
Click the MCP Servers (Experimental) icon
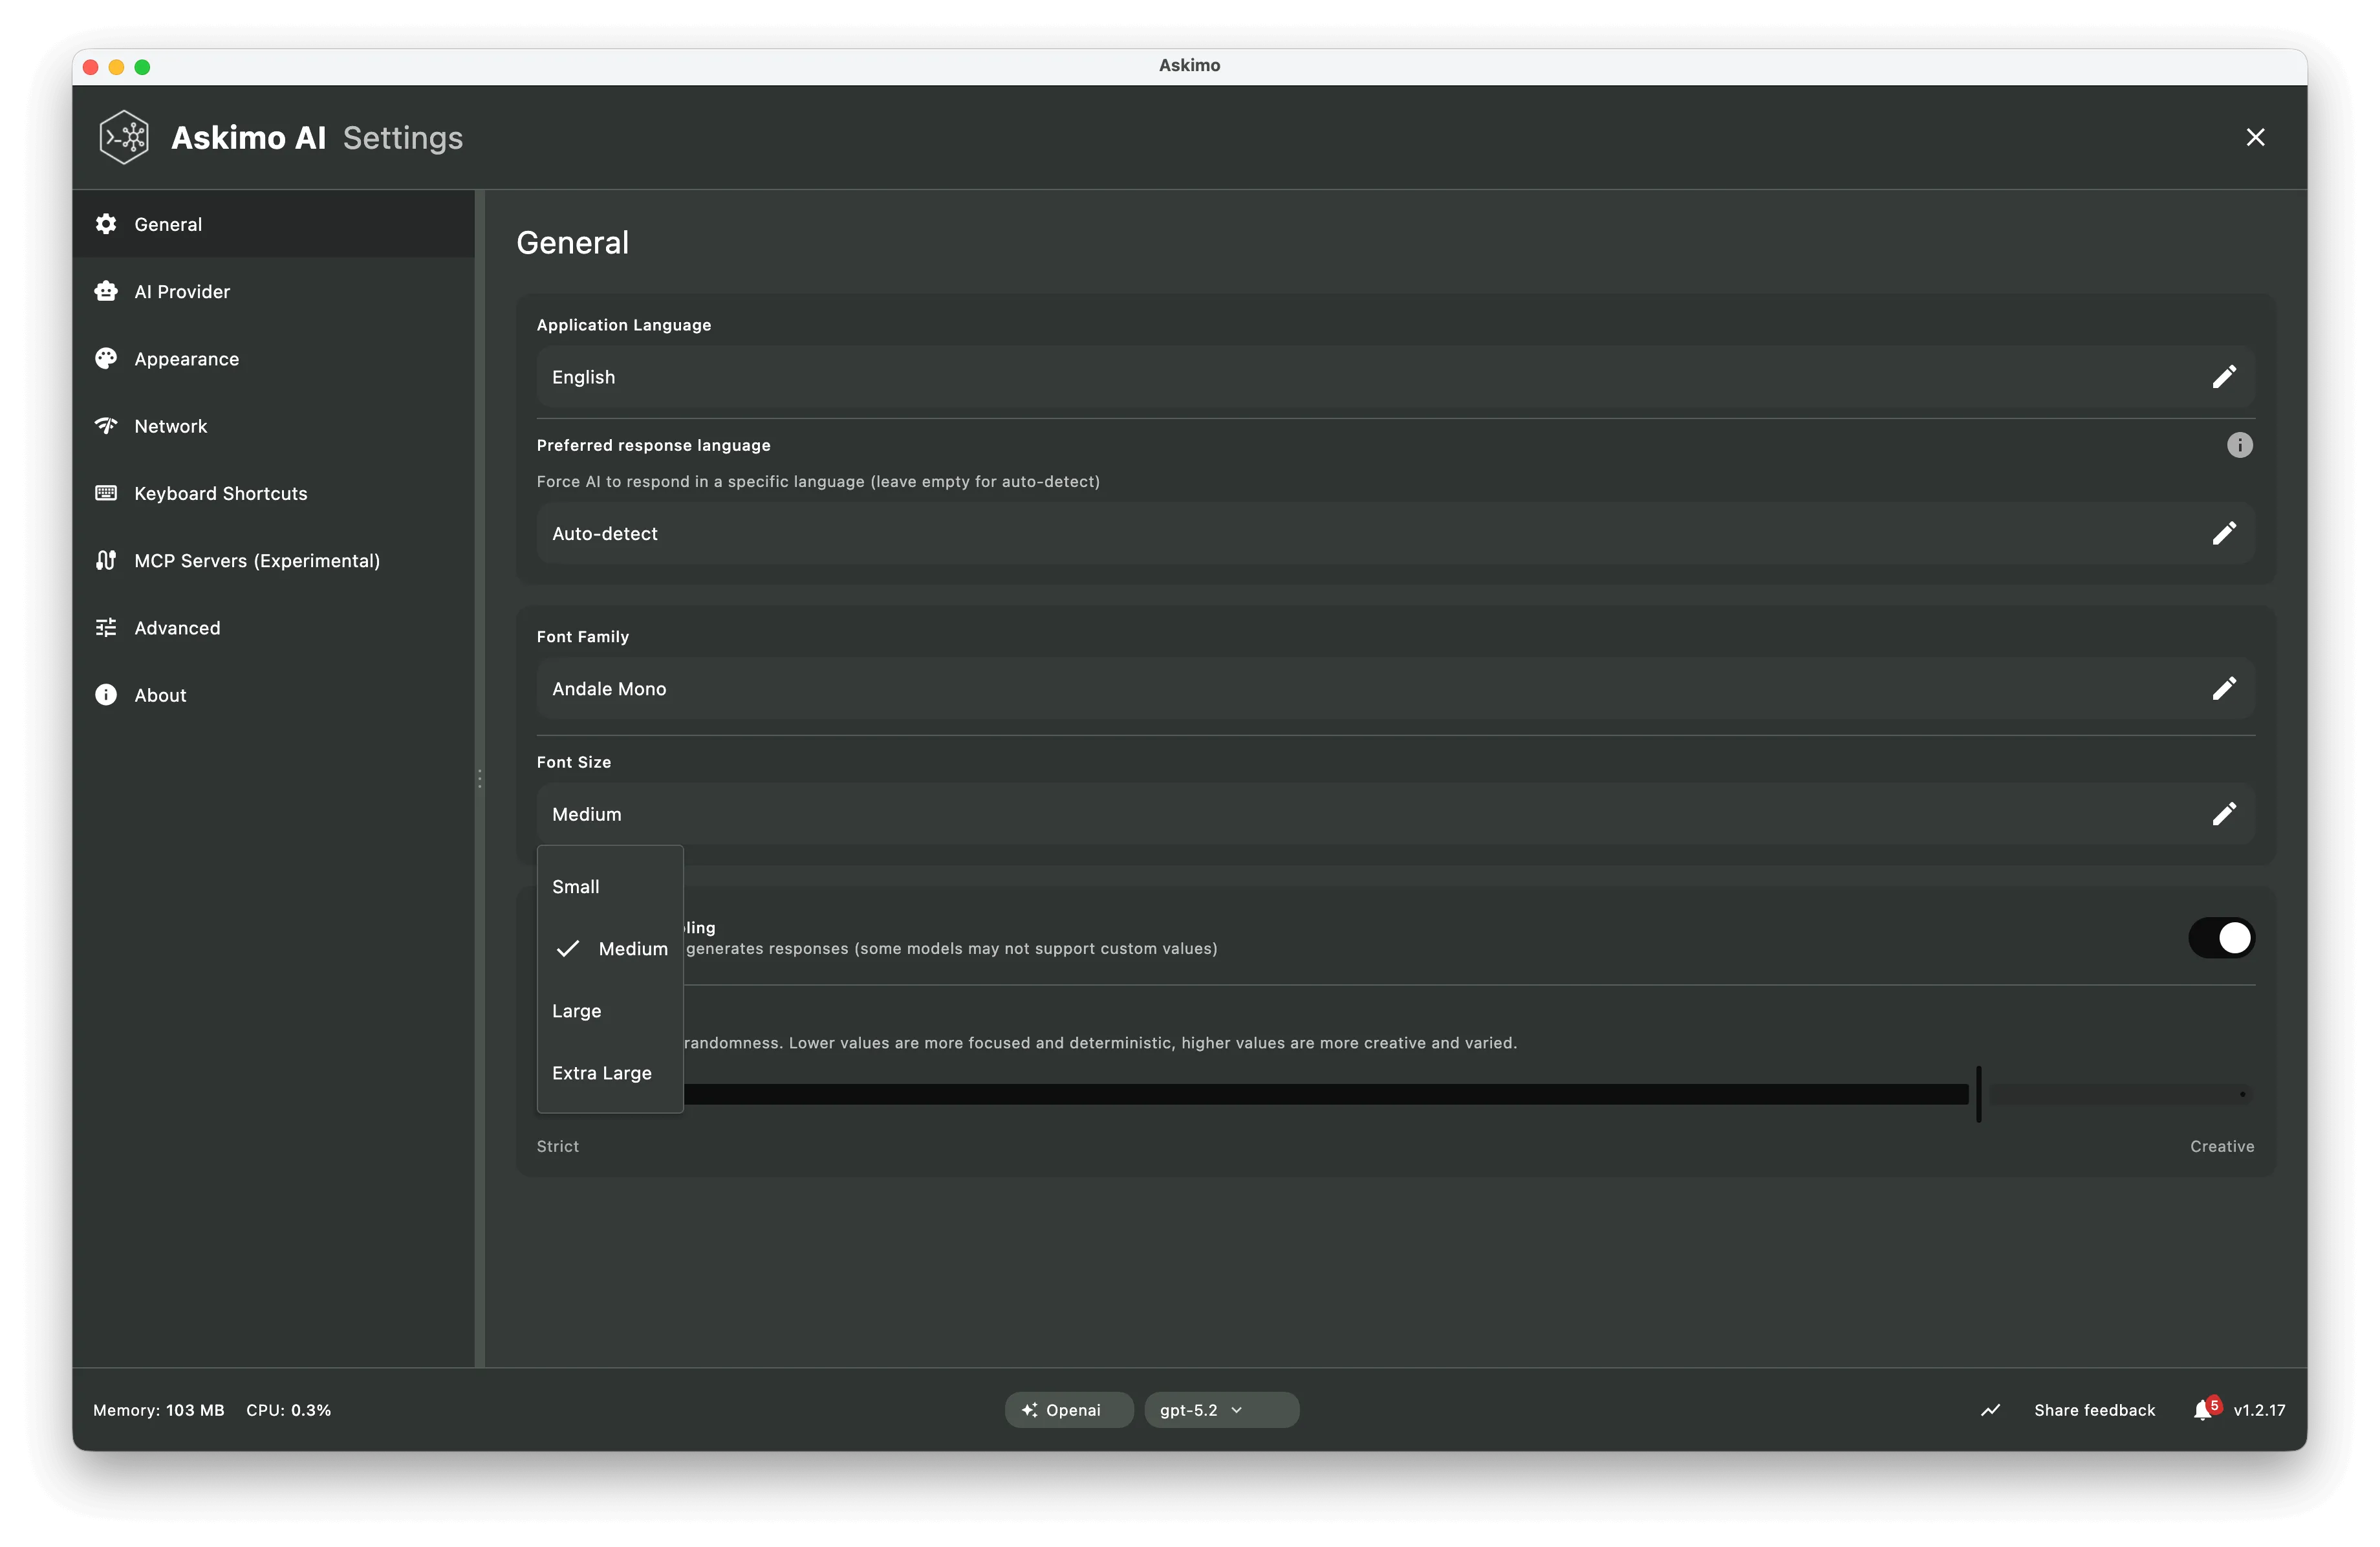(x=106, y=560)
